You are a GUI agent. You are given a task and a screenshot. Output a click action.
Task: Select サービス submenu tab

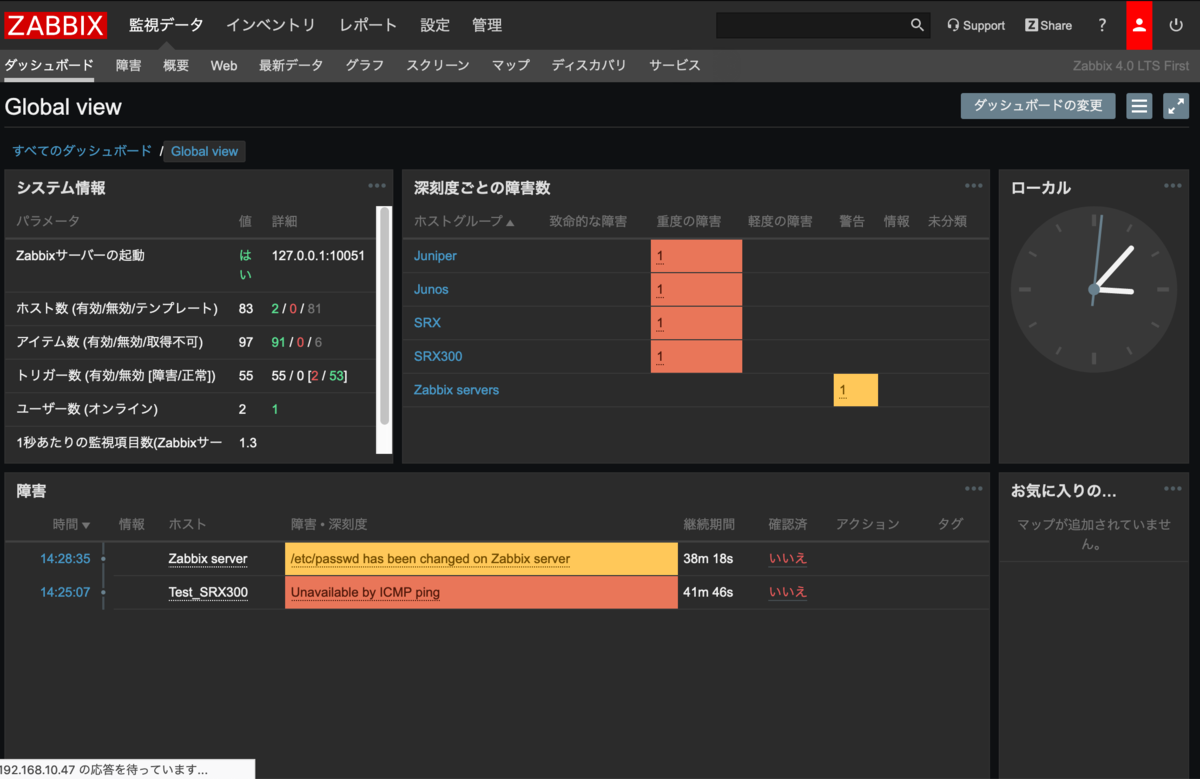click(675, 65)
